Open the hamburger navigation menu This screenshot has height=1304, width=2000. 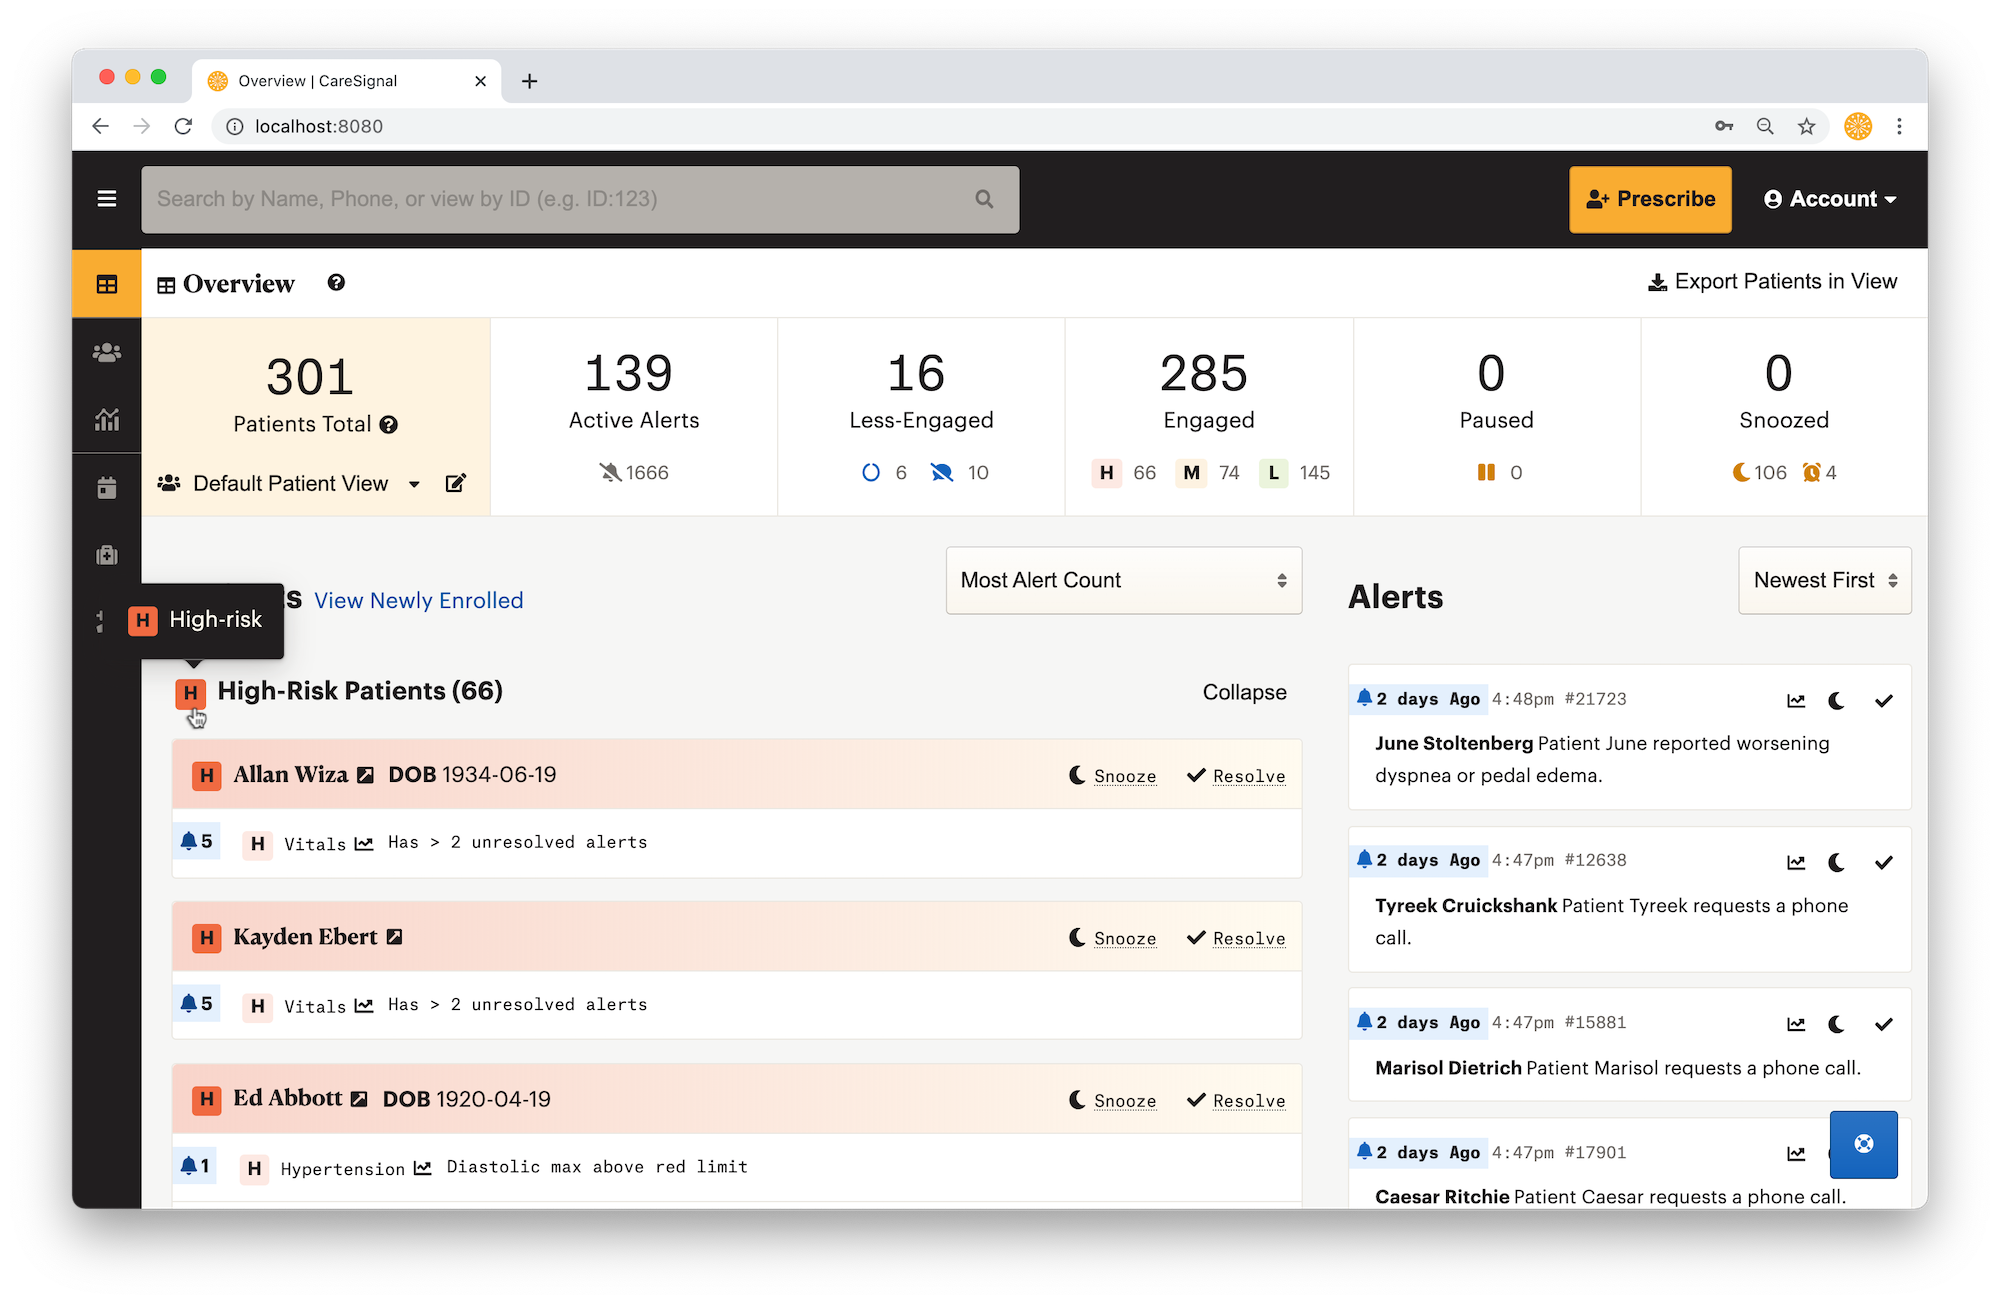pyautogui.click(x=107, y=199)
